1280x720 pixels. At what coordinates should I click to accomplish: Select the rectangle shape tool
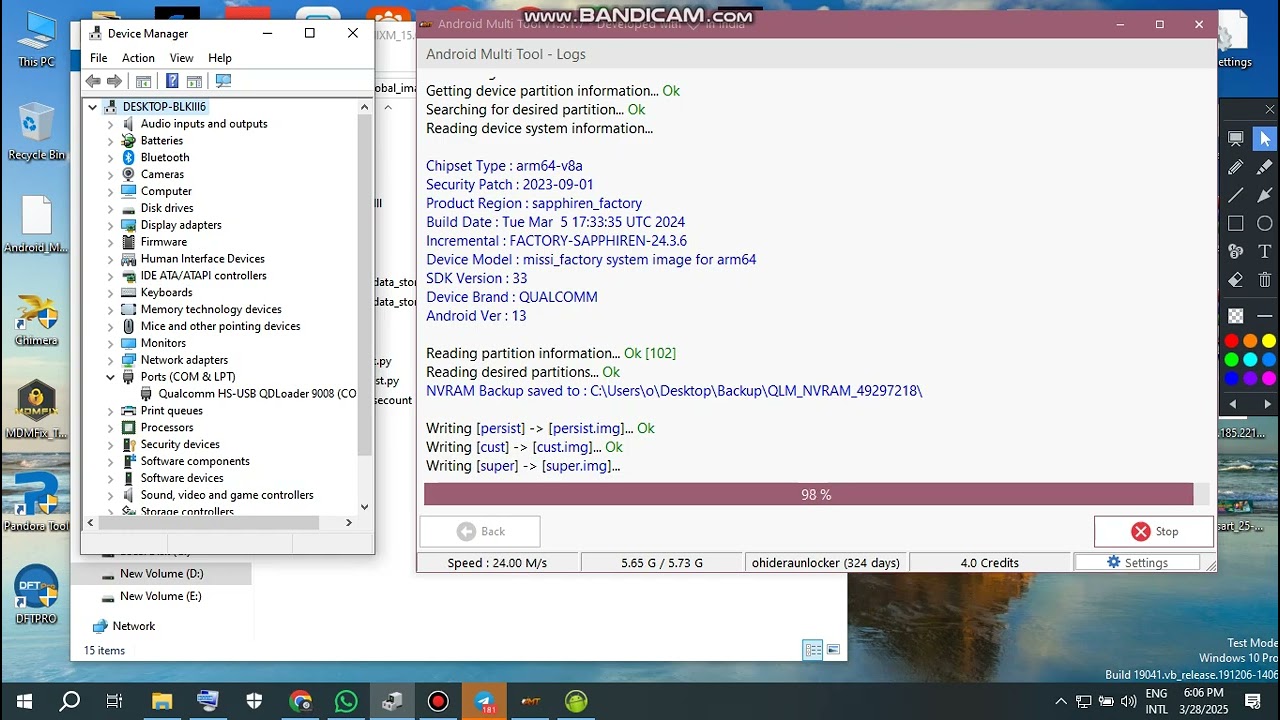1236,223
